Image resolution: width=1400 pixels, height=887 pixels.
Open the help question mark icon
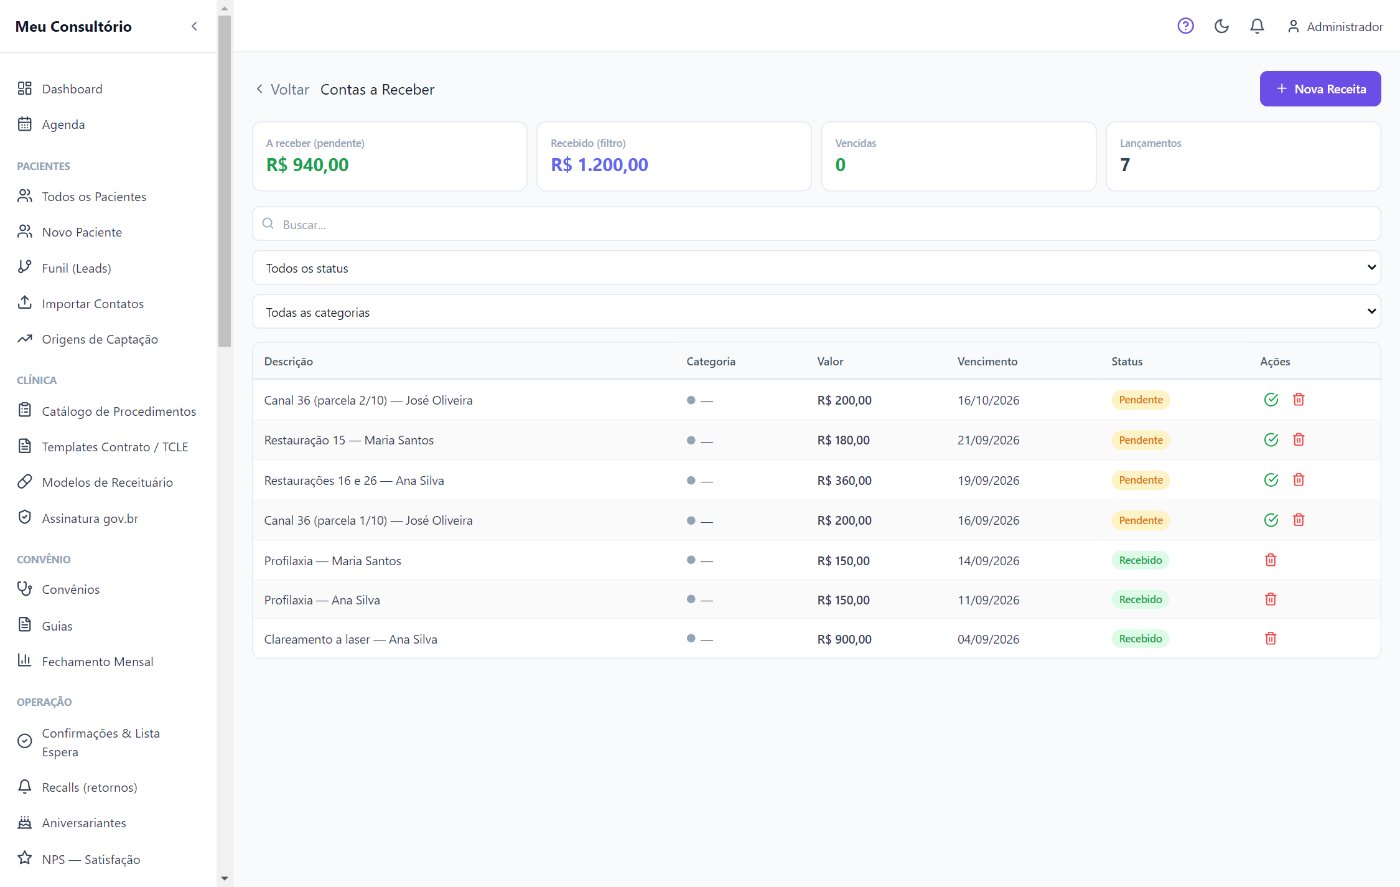pyautogui.click(x=1186, y=26)
